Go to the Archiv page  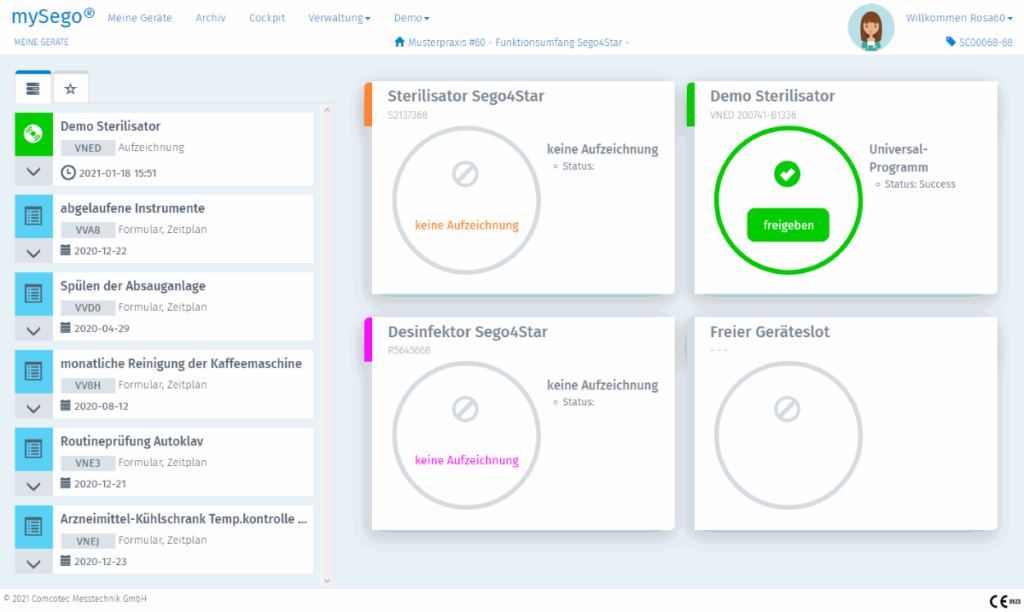point(210,18)
